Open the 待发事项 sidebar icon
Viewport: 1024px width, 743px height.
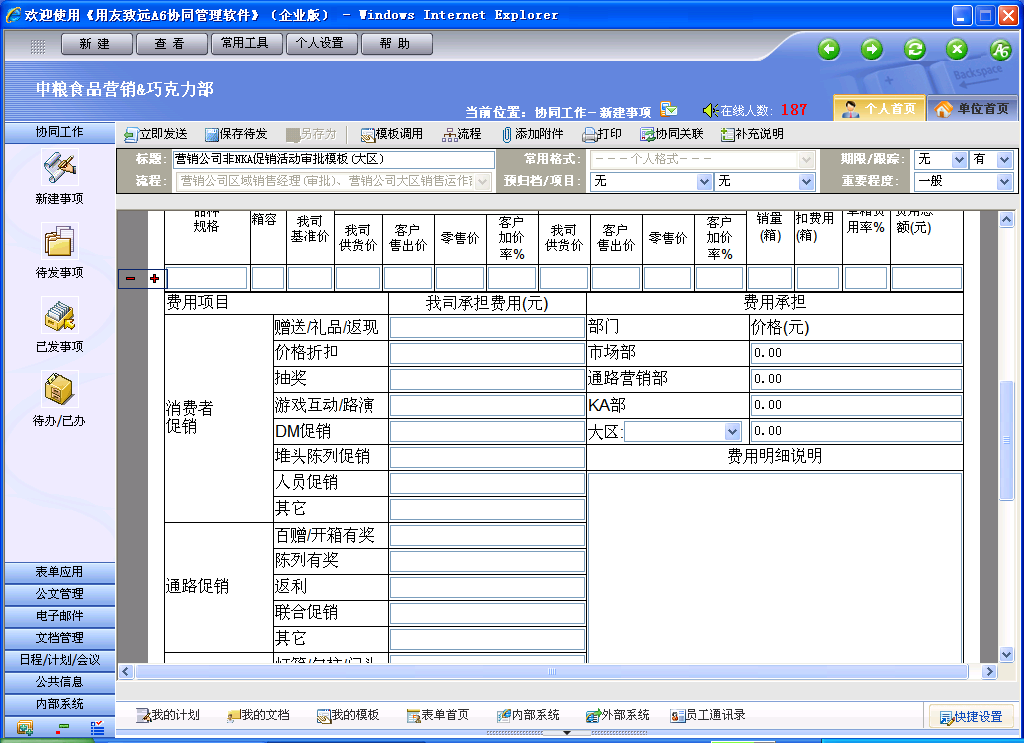pos(59,242)
